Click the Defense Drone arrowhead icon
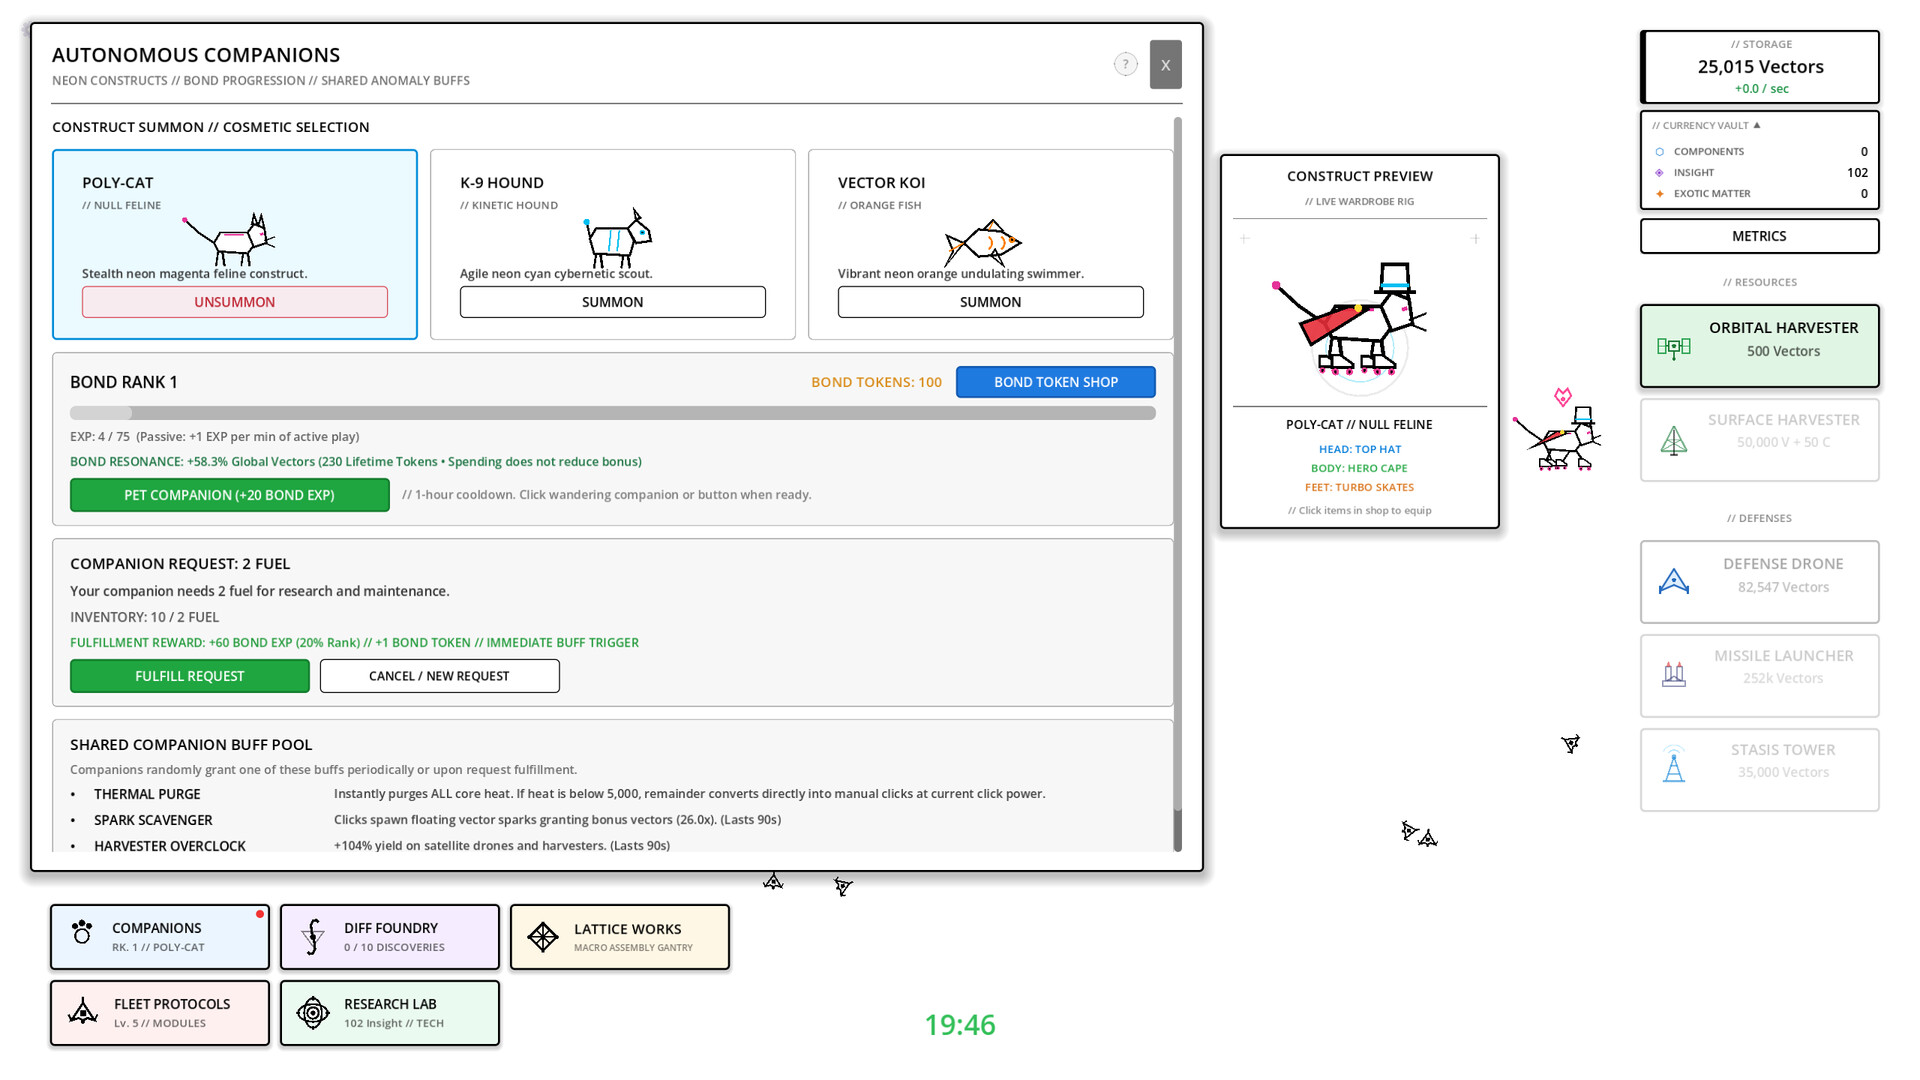Image resolution: width=1920 pixels, height=1080 pixels. pos(1674,581)
